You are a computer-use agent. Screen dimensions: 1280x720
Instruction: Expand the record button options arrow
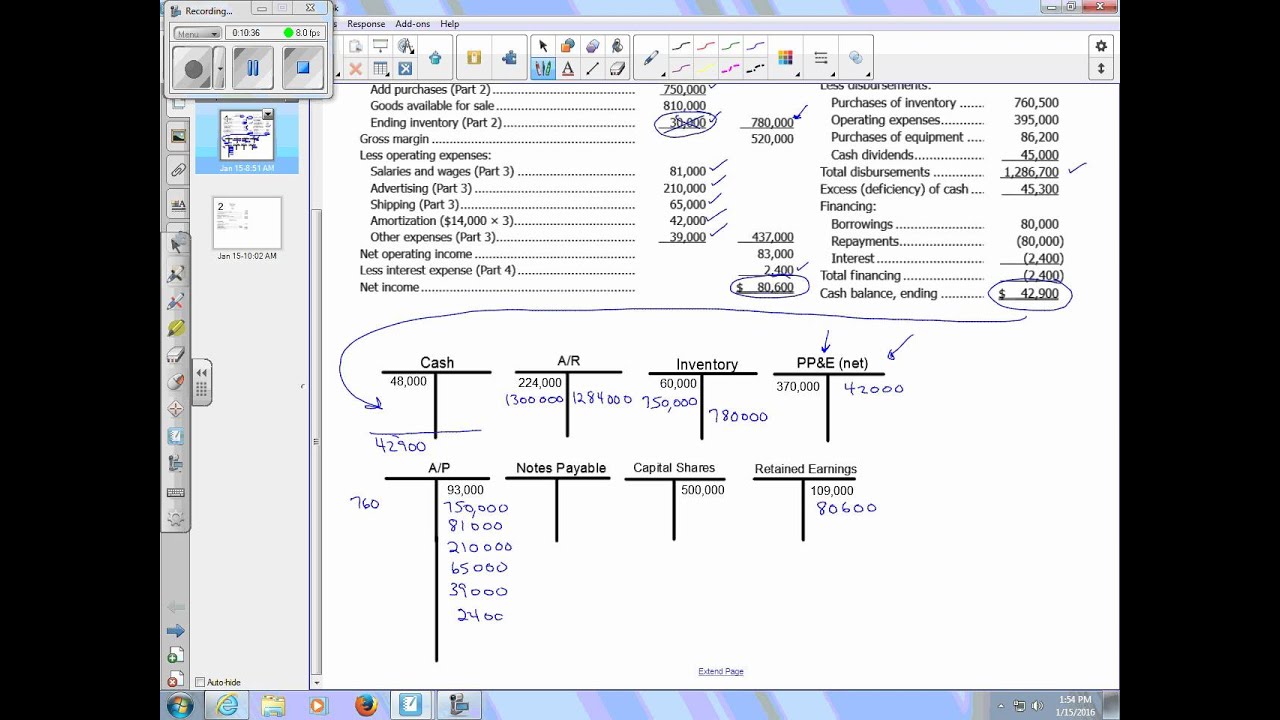220,69
